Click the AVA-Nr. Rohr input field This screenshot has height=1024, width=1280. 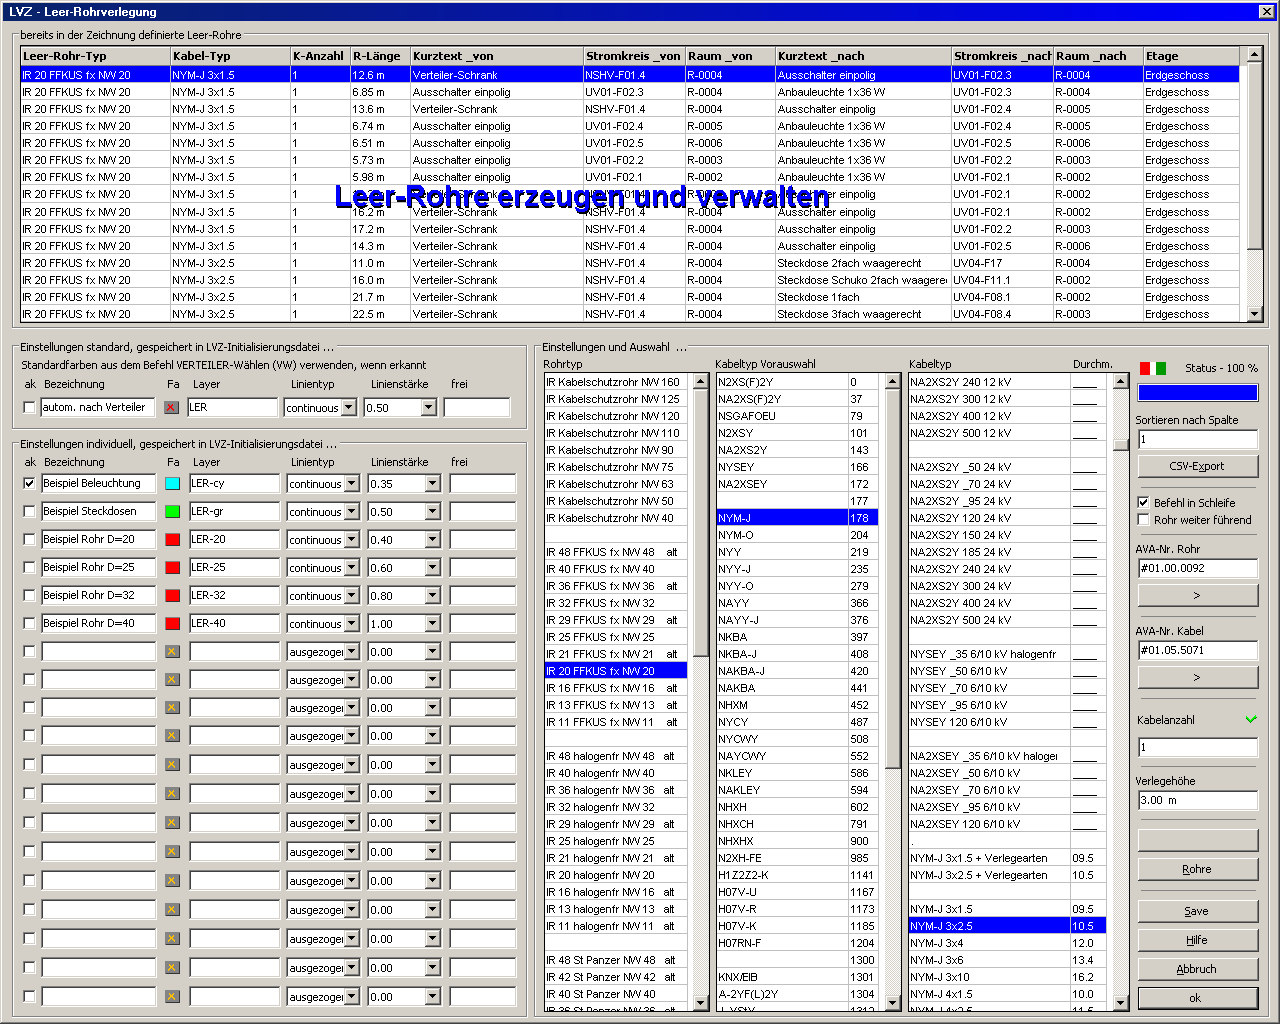[x=1198, y=568]
